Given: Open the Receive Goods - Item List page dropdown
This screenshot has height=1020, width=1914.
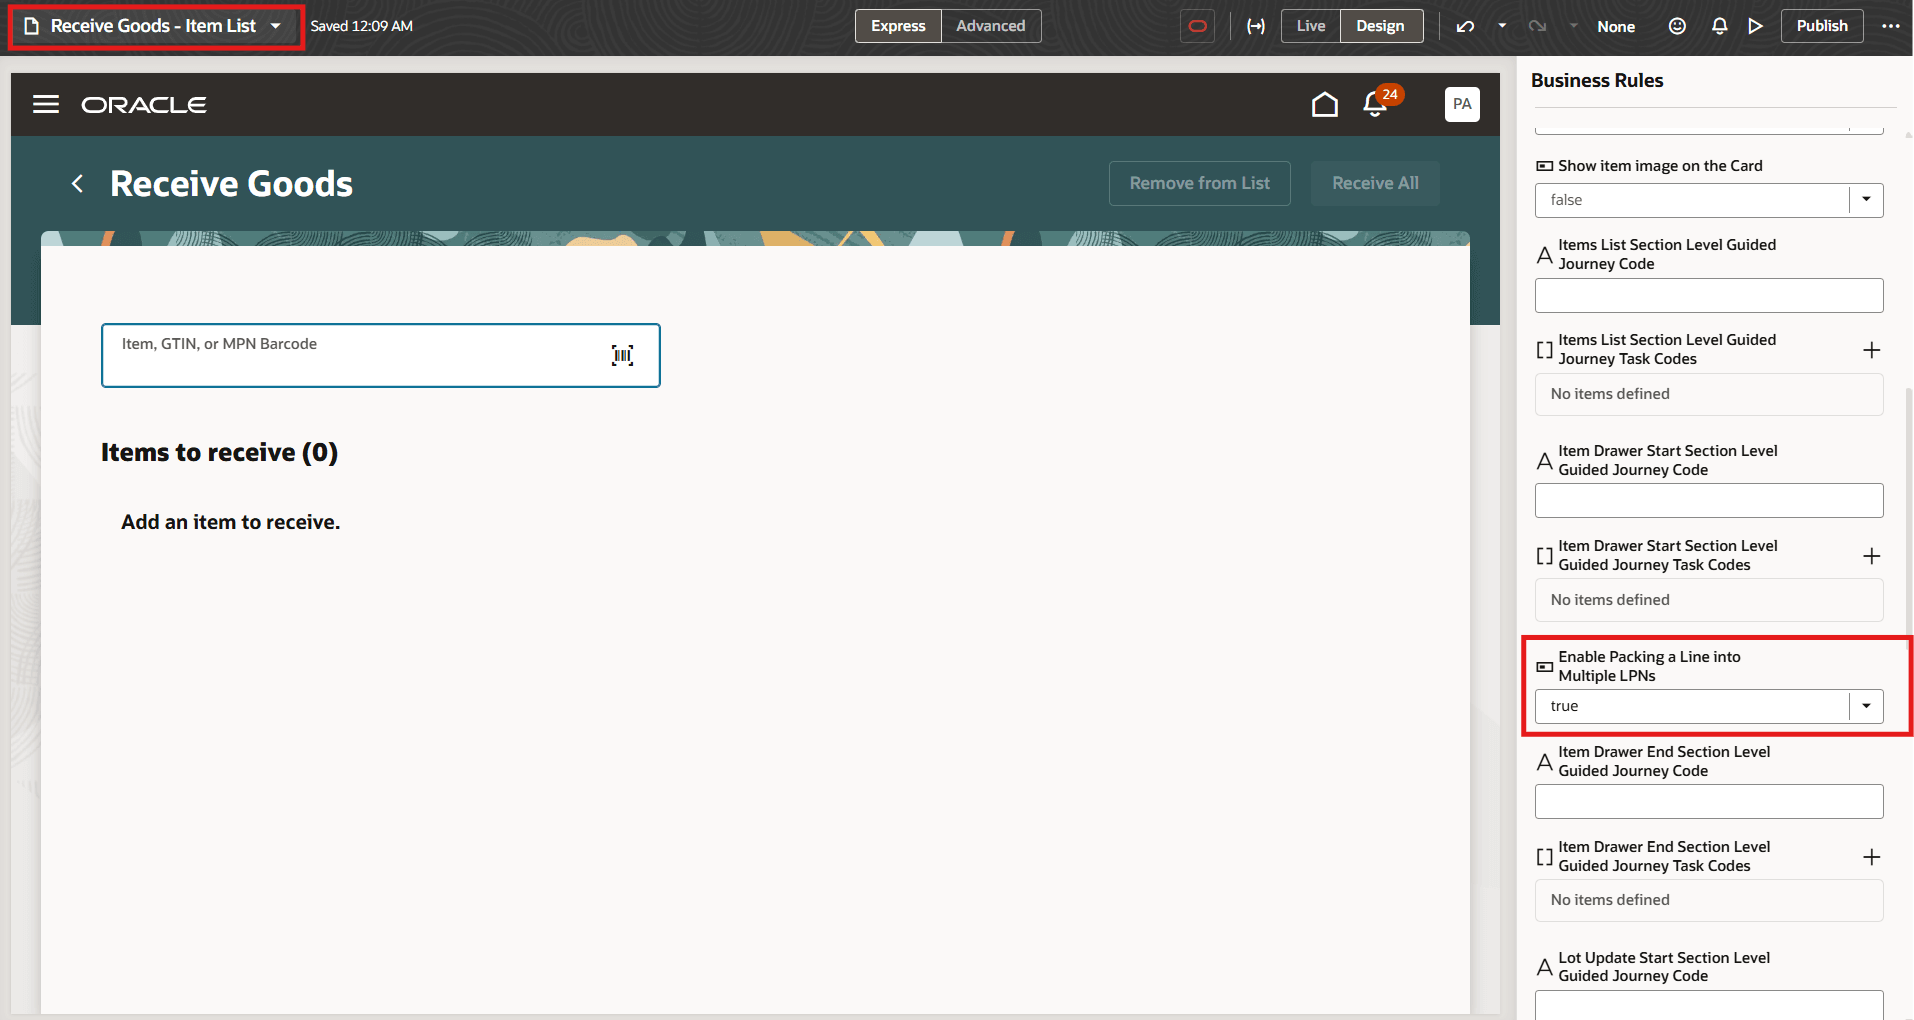Looking at the screenshot, I should pyautogui.click(x=154, y=26).
